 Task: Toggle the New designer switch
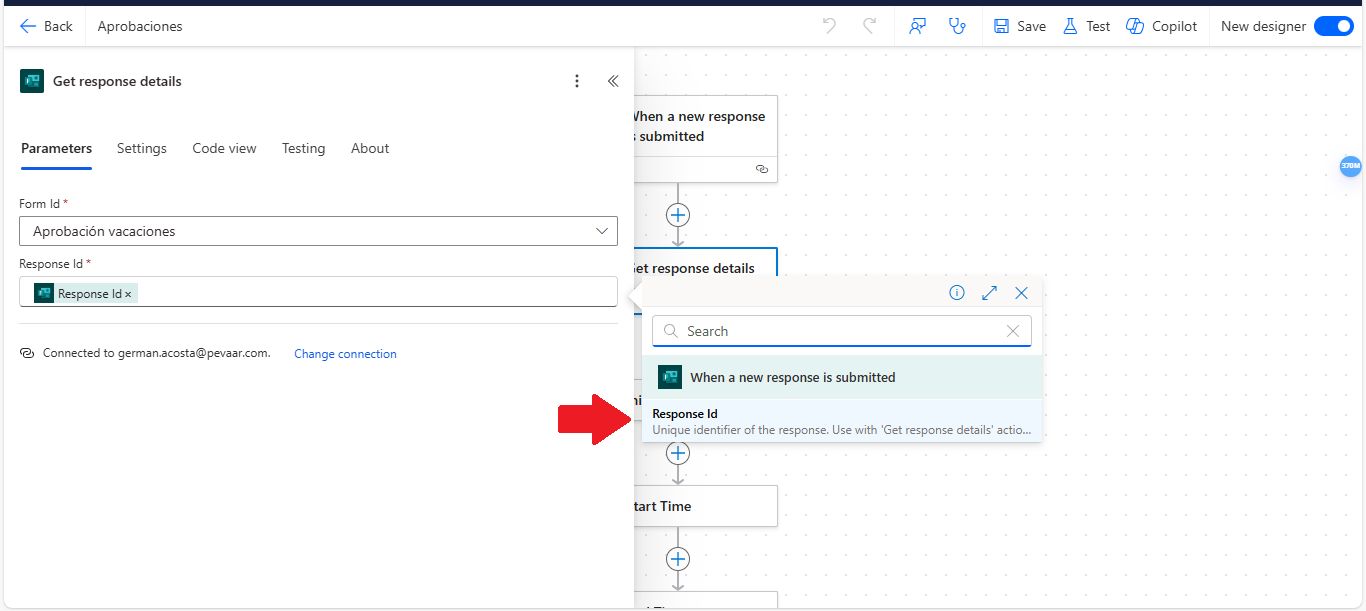(x=1333, y=27)
